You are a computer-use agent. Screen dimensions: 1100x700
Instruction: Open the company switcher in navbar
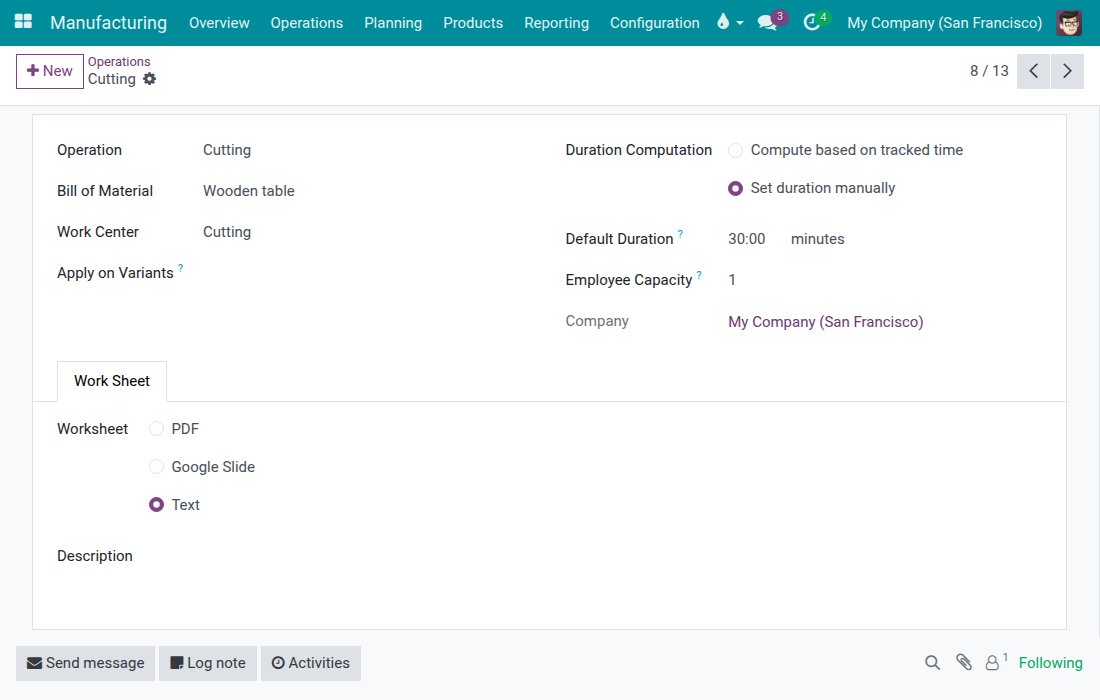tap(944, 22)
